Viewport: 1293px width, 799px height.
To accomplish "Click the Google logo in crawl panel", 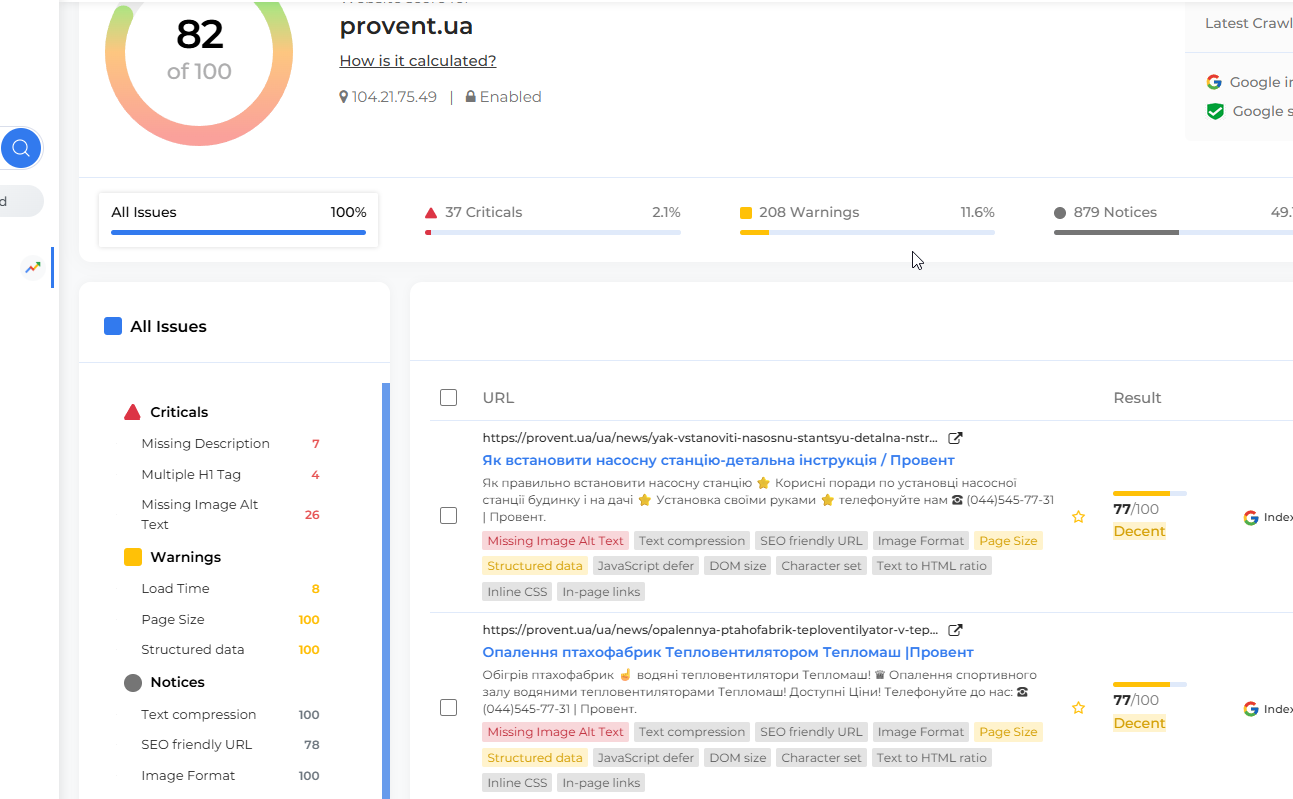I will 1214,82.
